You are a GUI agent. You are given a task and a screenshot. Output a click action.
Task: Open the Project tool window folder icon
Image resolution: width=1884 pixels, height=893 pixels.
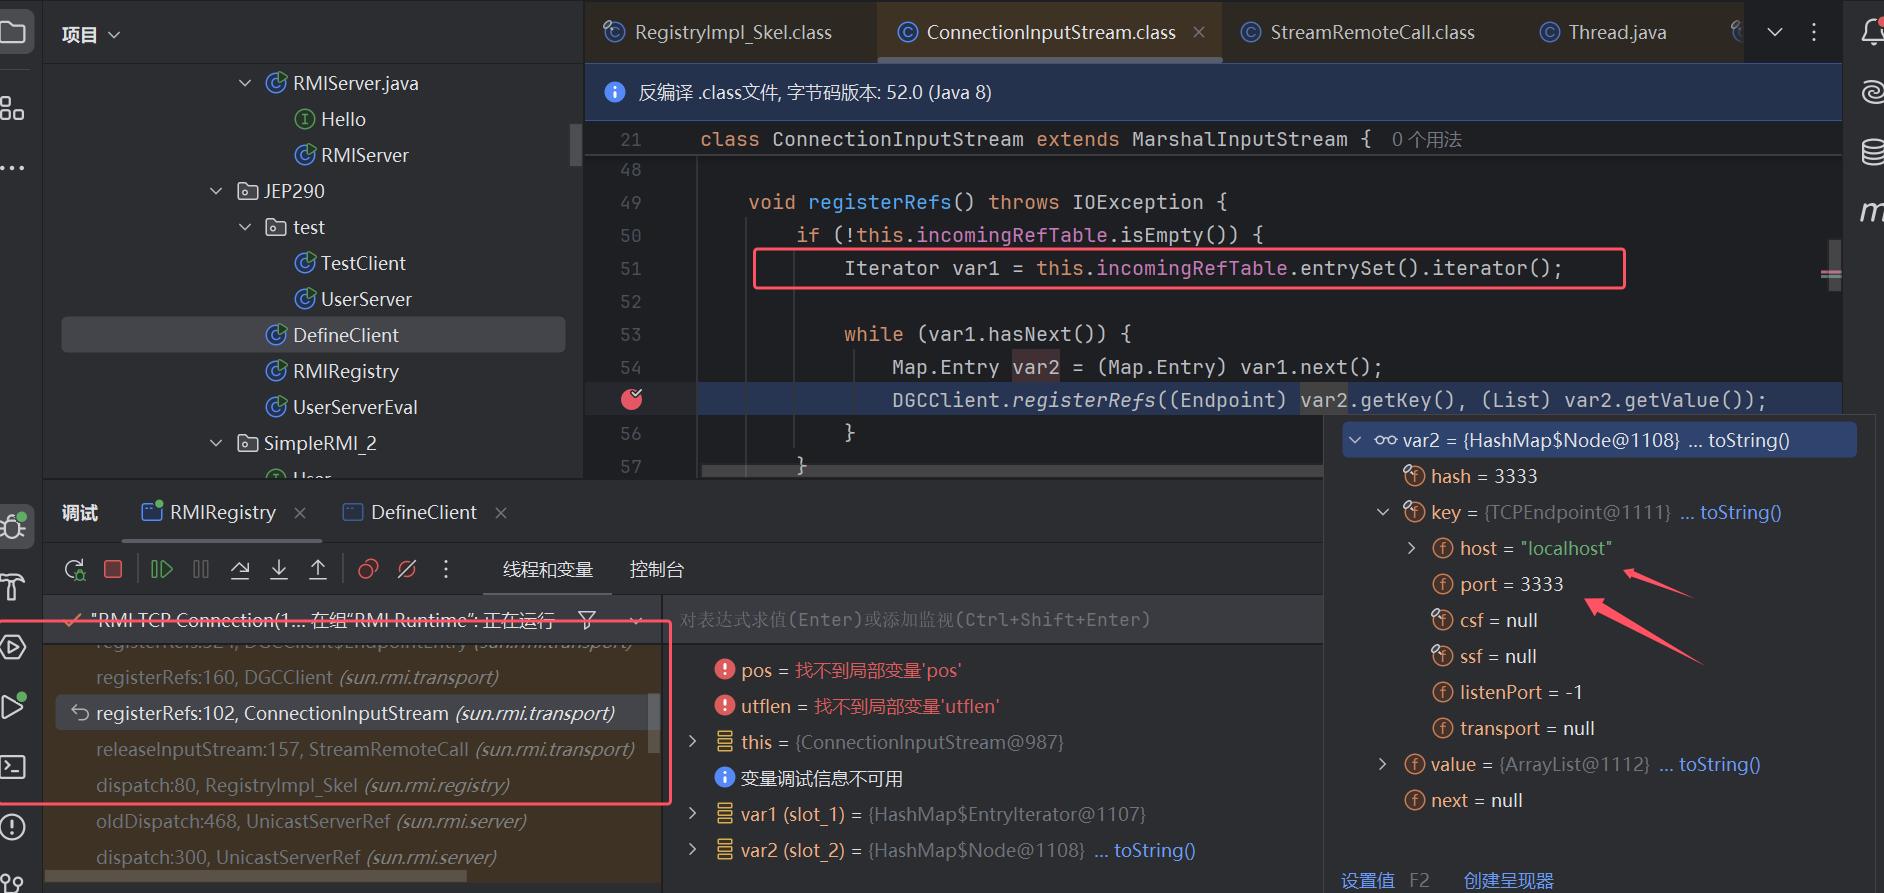click(13, 33)
